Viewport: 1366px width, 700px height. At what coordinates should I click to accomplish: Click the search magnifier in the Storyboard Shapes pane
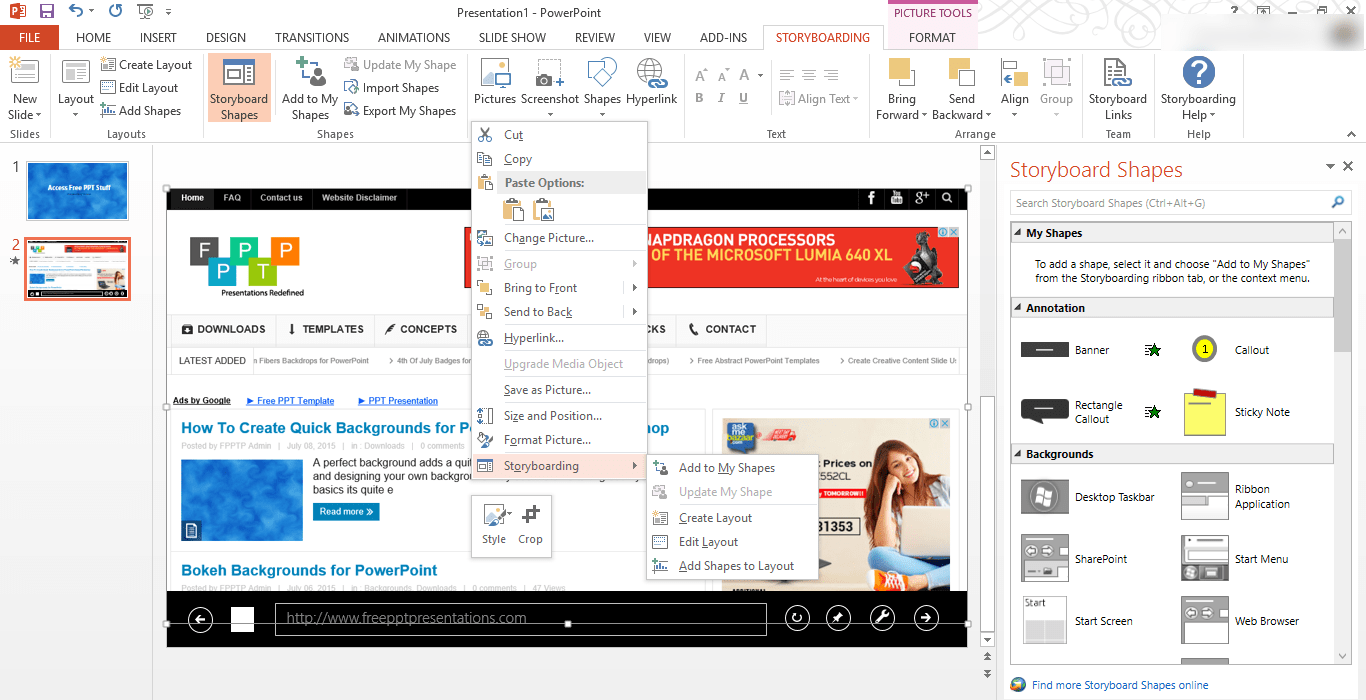coord(1338,203)
